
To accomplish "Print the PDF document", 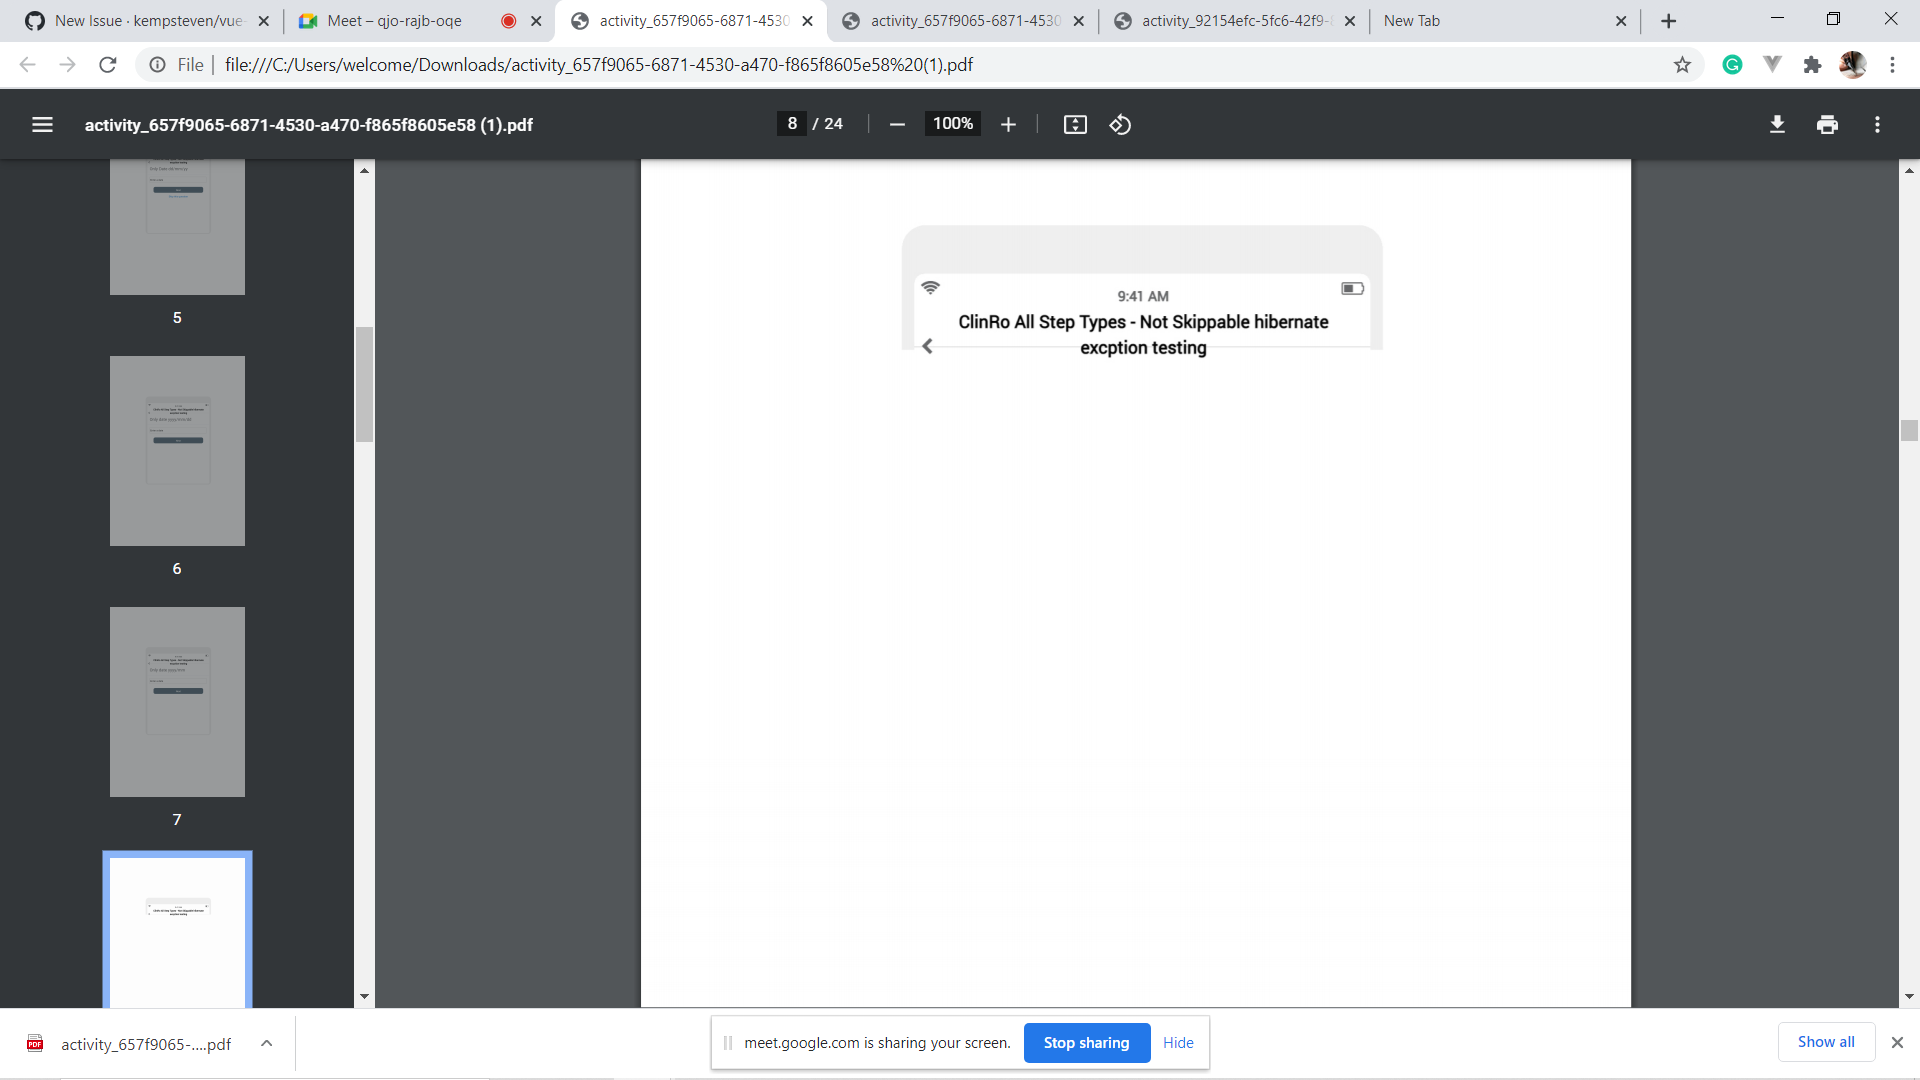I will (1827, 125).
